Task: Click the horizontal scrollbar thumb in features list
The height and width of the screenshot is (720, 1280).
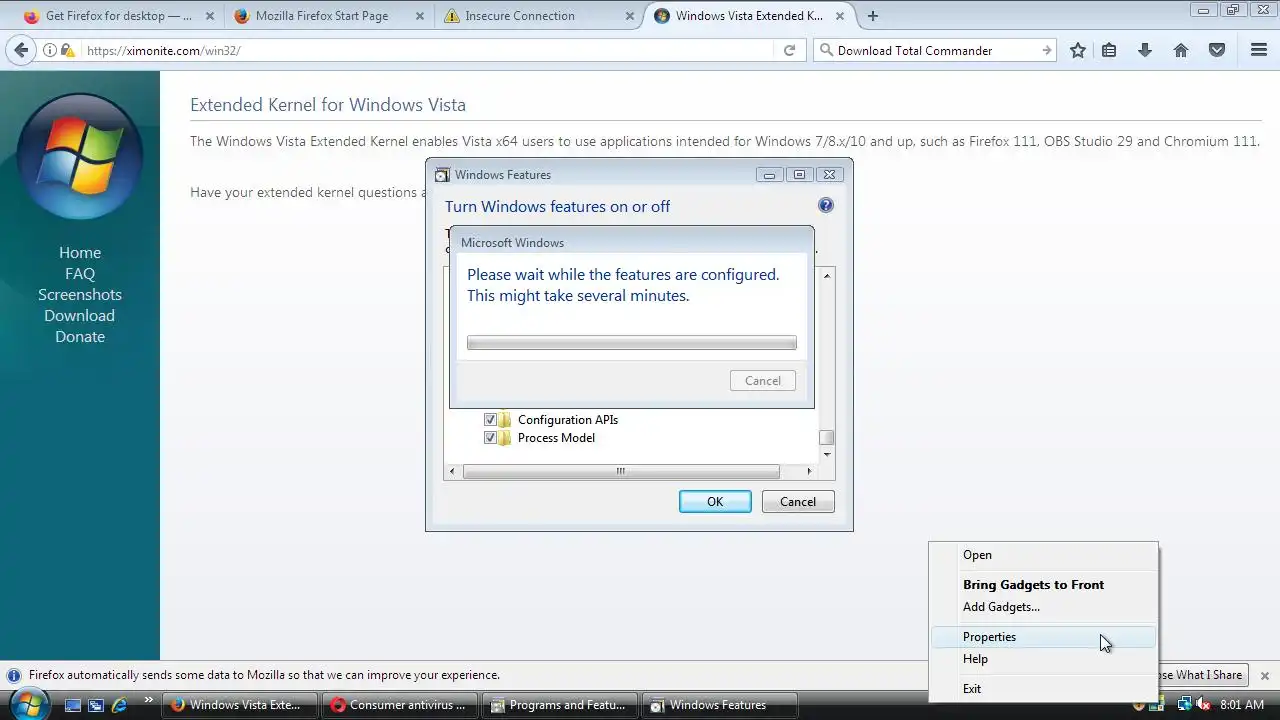Action: point(621,471)
